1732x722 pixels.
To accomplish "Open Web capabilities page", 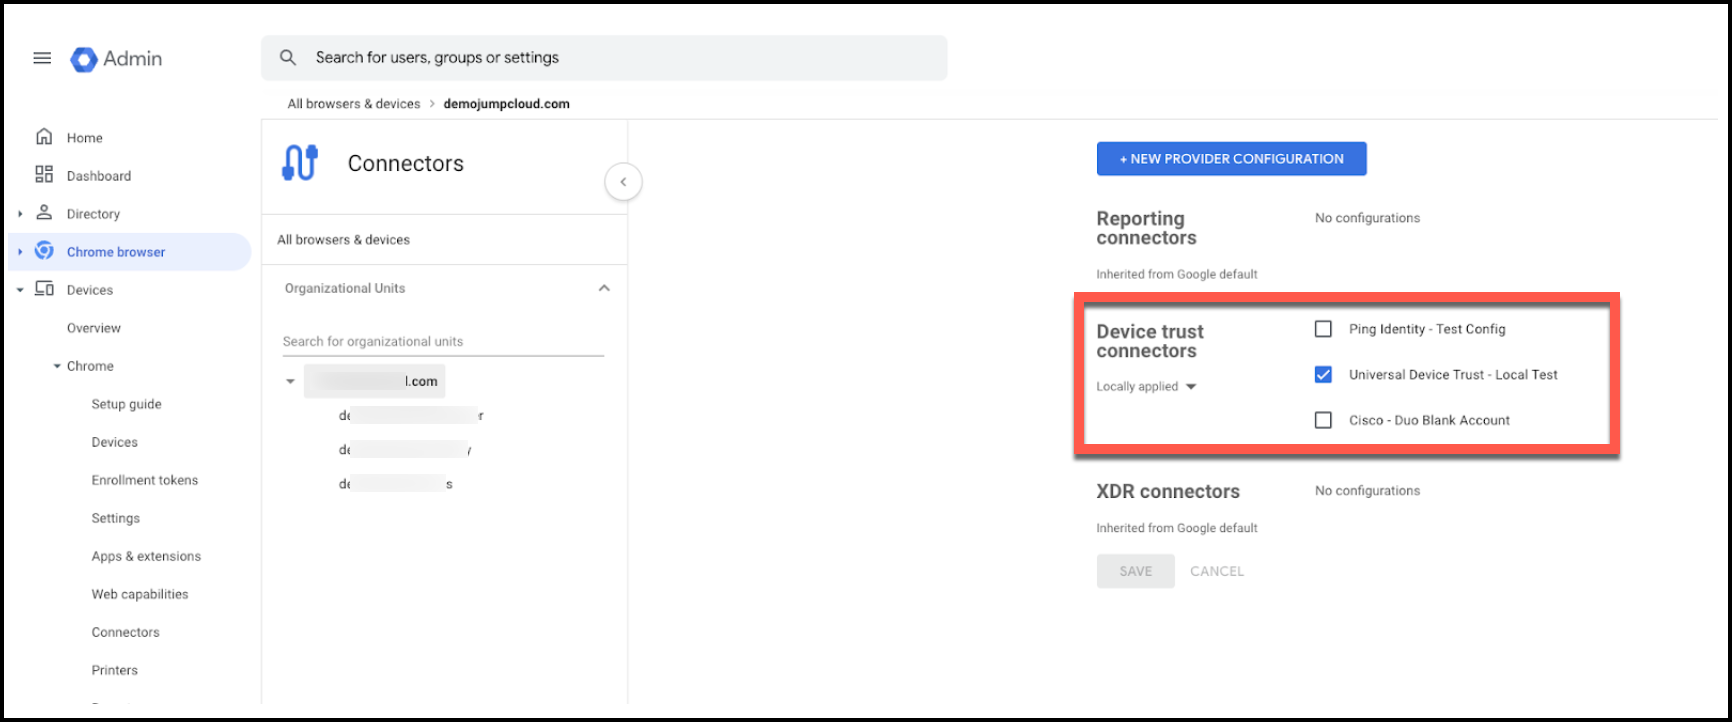I will click(140, 594).
